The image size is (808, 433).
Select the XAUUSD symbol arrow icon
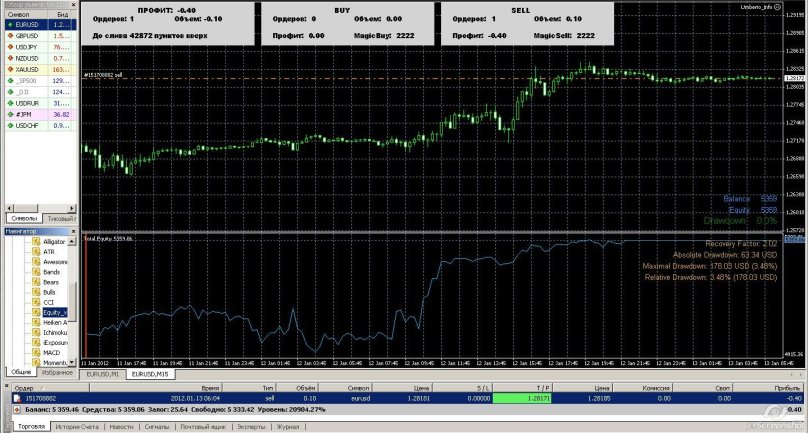(8, 70)
